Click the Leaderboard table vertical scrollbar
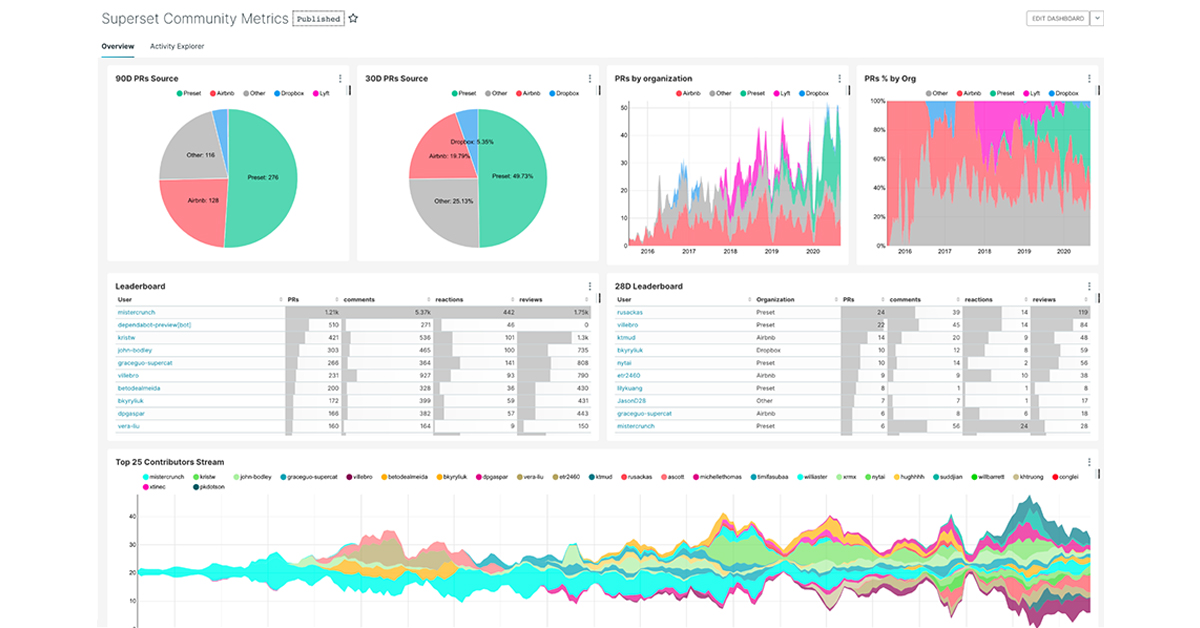The image size is (1200, 628). click(x=598, y=300)
